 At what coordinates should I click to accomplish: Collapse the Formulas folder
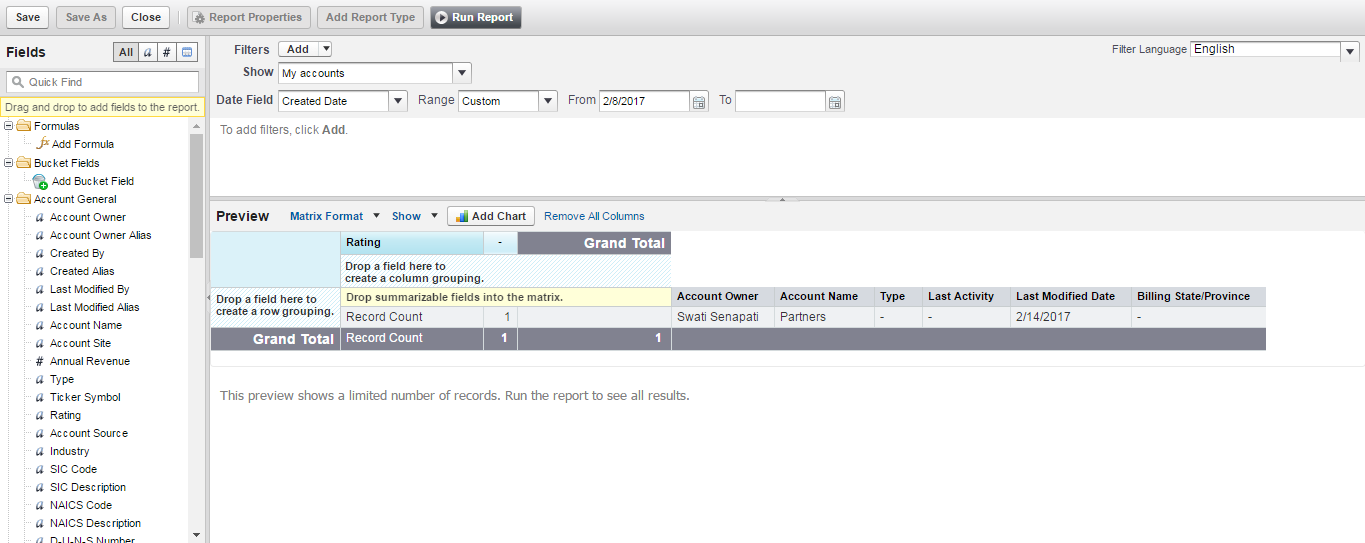click(x=9, y=126)
